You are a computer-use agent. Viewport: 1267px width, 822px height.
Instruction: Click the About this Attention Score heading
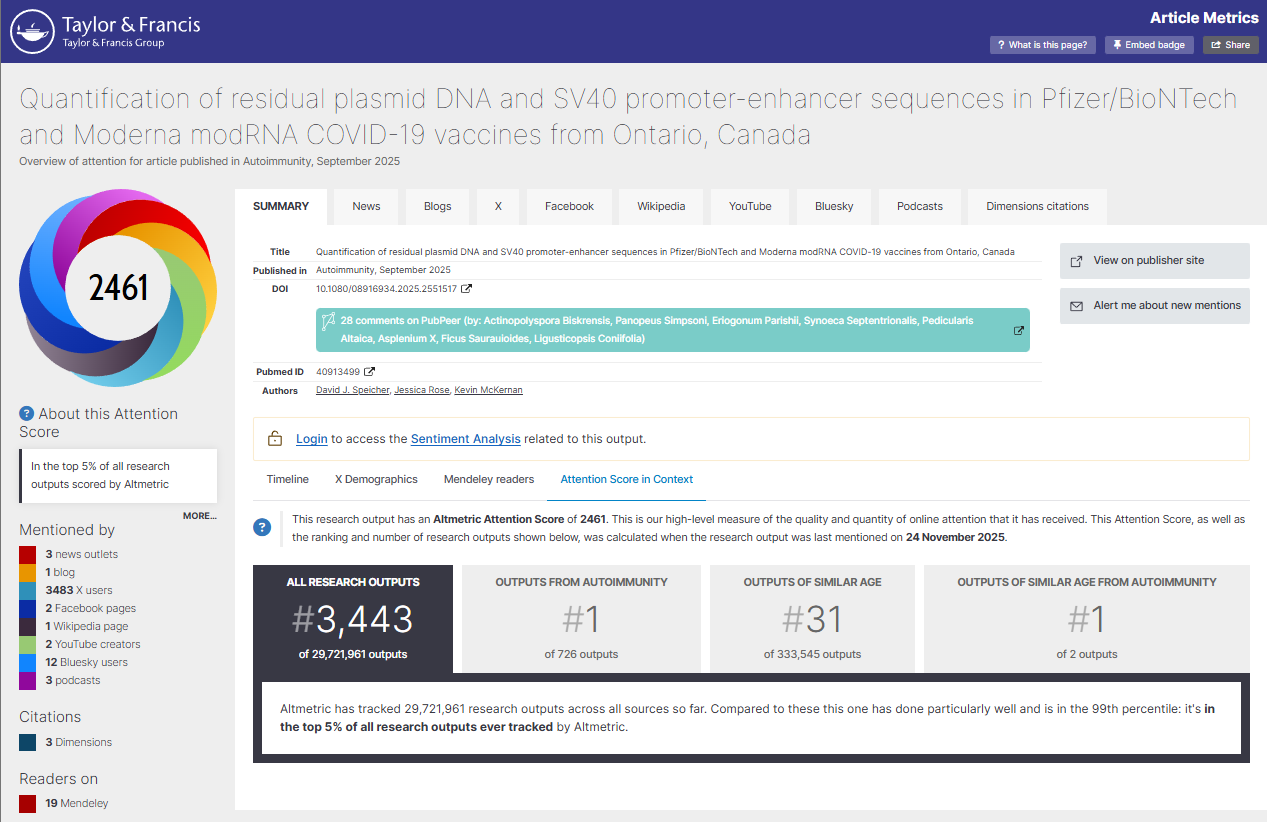[99, 423]
